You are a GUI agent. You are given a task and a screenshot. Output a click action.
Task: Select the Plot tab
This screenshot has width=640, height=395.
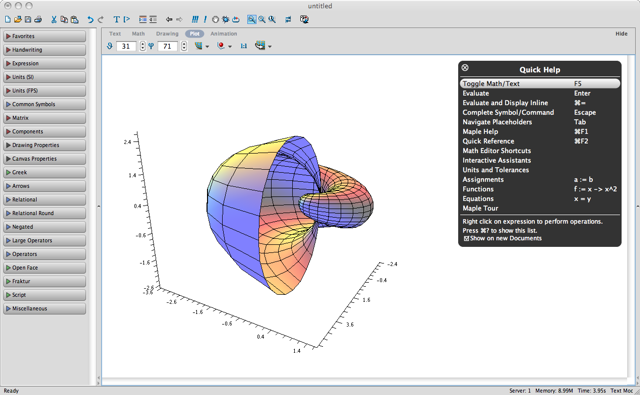[x=194, y=33]
